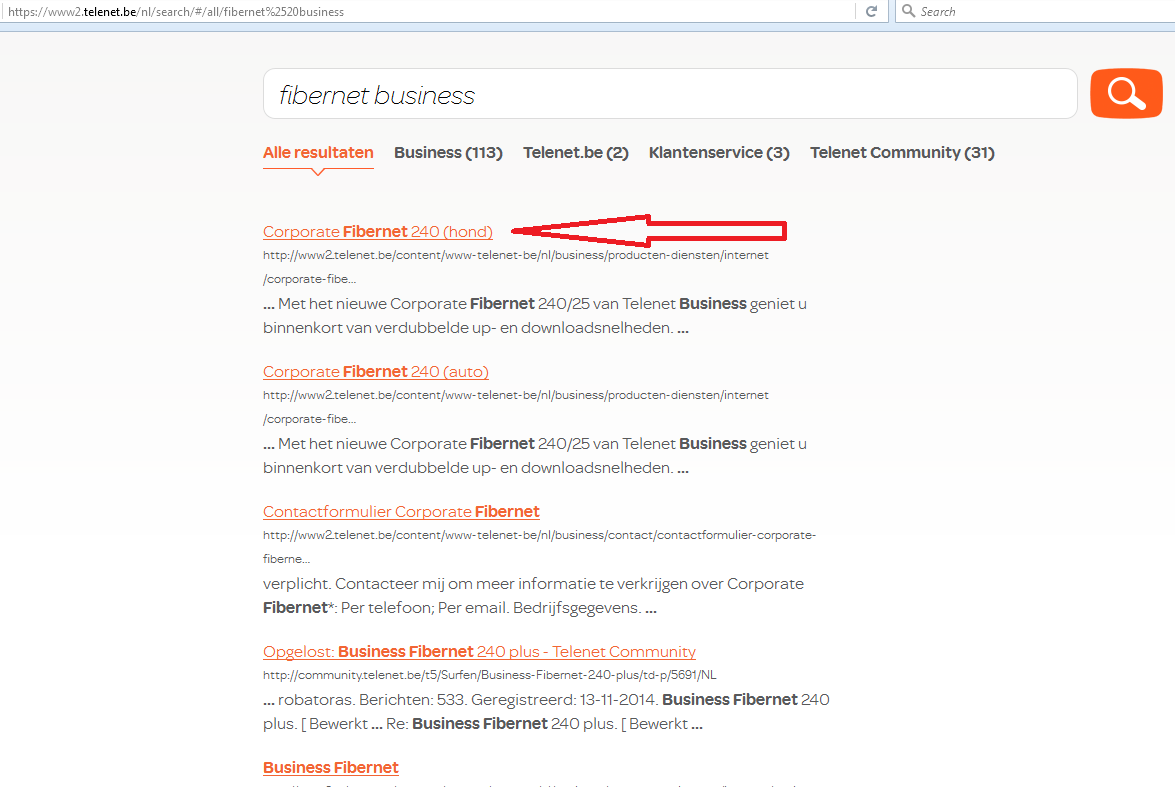Open 'Corporate Fibernet 240 (hond)' result

[377, 232]
